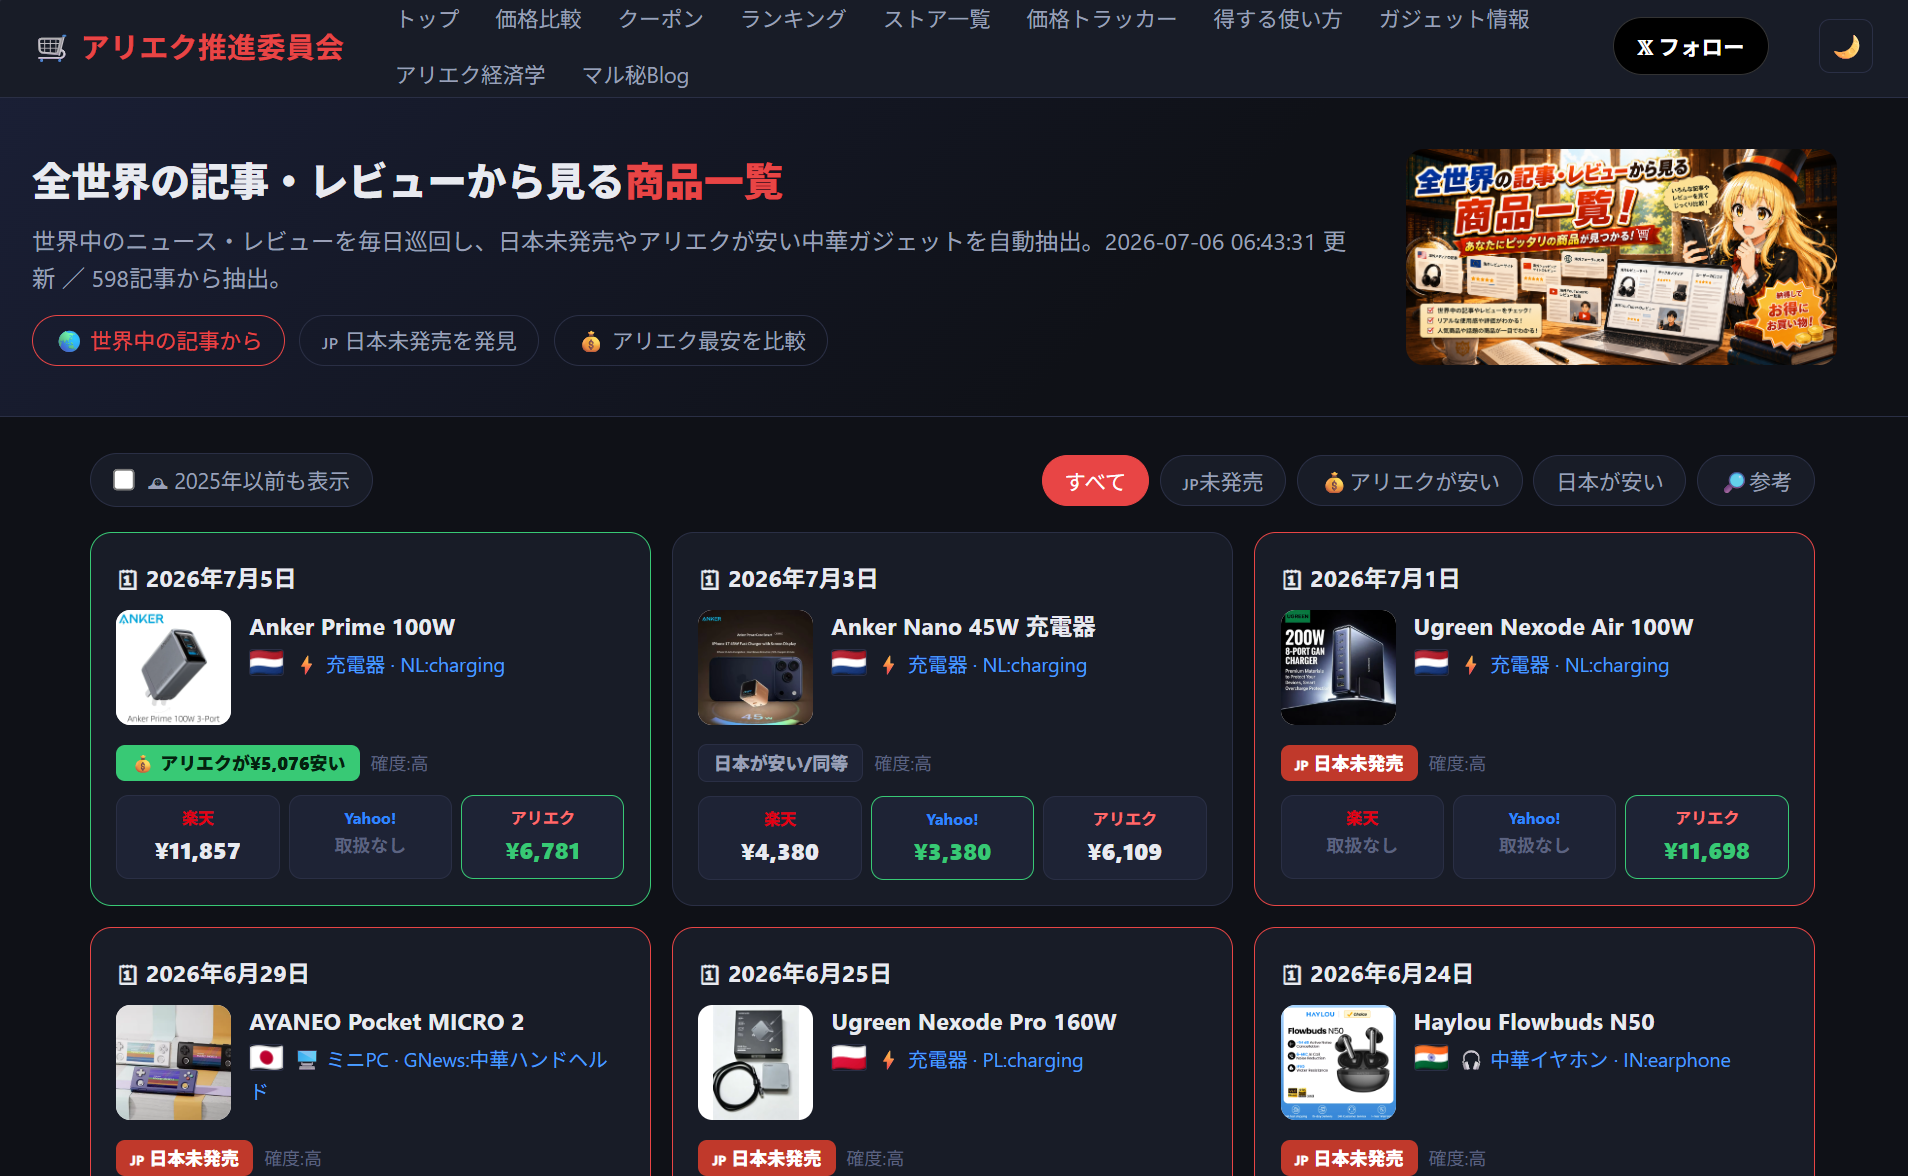Image resolution: width=1908 pixels, height=1176 pixels.
Task: Select アリエクが安い filter tab
Action: pos(1410,481)
